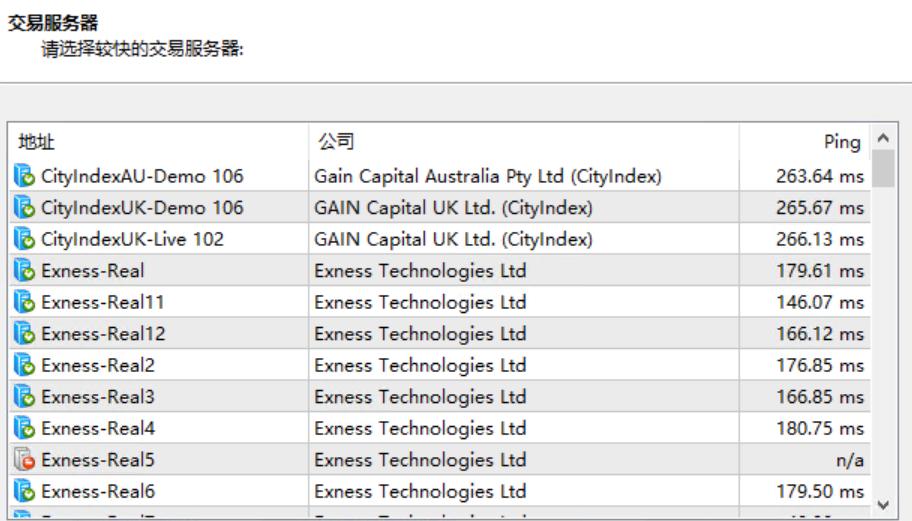Click the scrollbar down arrow
The image size is (912, 521).
883,505
